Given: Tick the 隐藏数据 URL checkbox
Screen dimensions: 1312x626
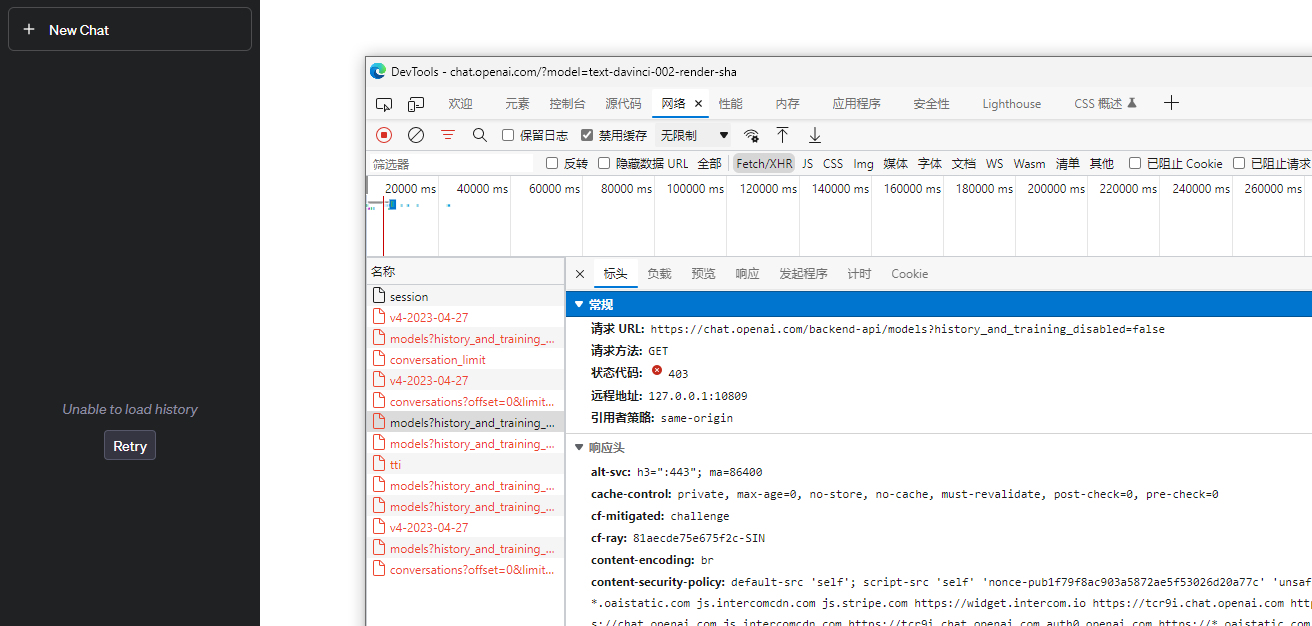Looking at the screenshot, I should [x=604, y=163].
